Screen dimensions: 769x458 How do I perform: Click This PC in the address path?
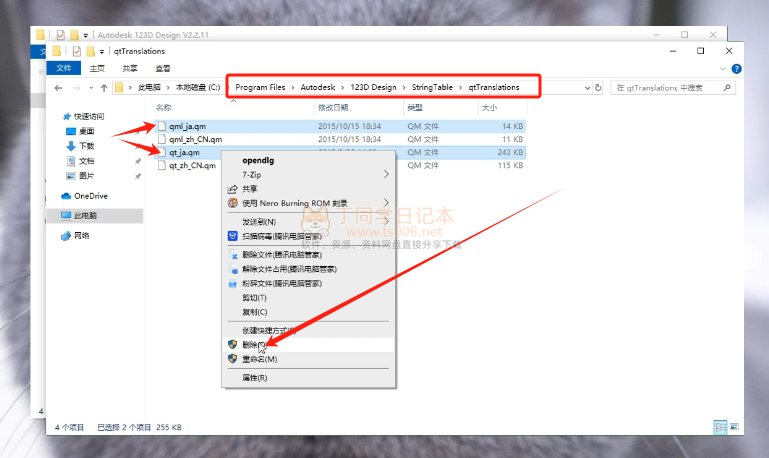click(x=149, y=87)
